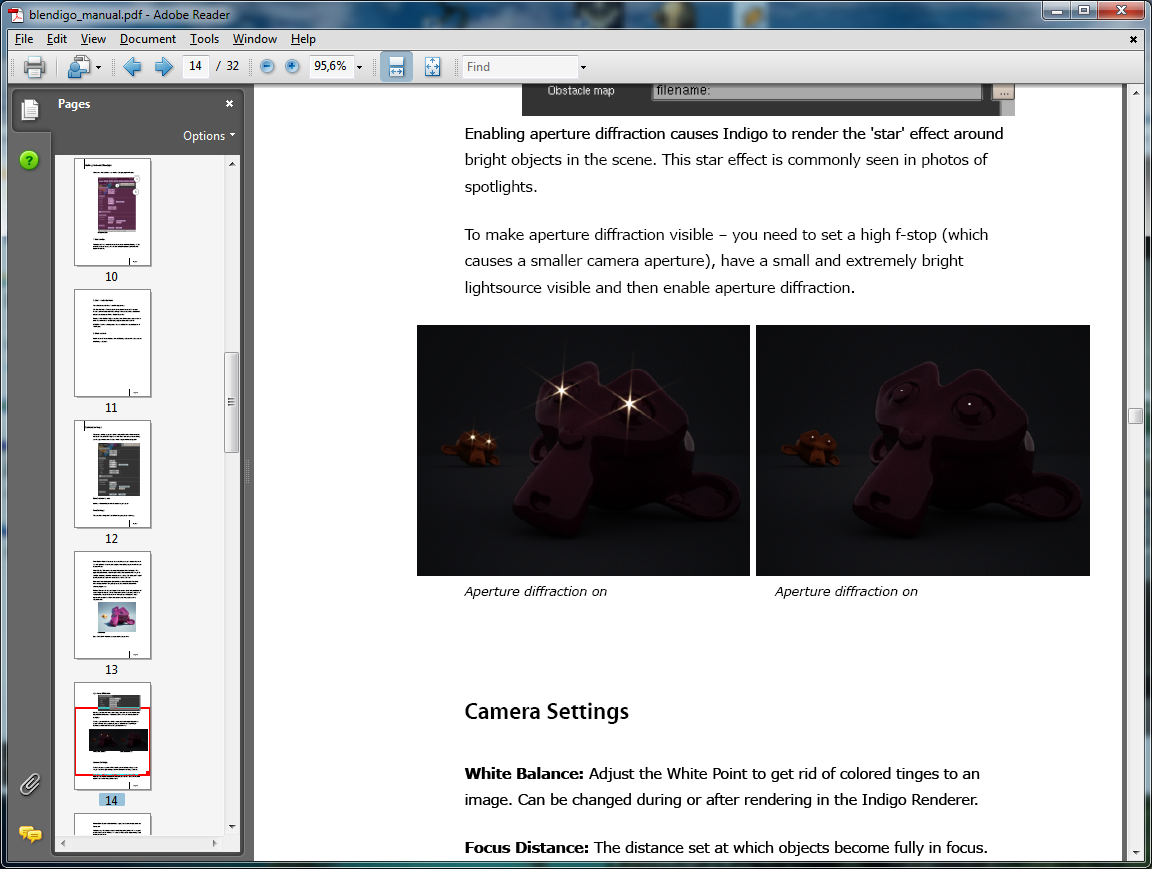Click the left aperture diffraction image
1152x869 pixels.
click(x=583, y=450)
